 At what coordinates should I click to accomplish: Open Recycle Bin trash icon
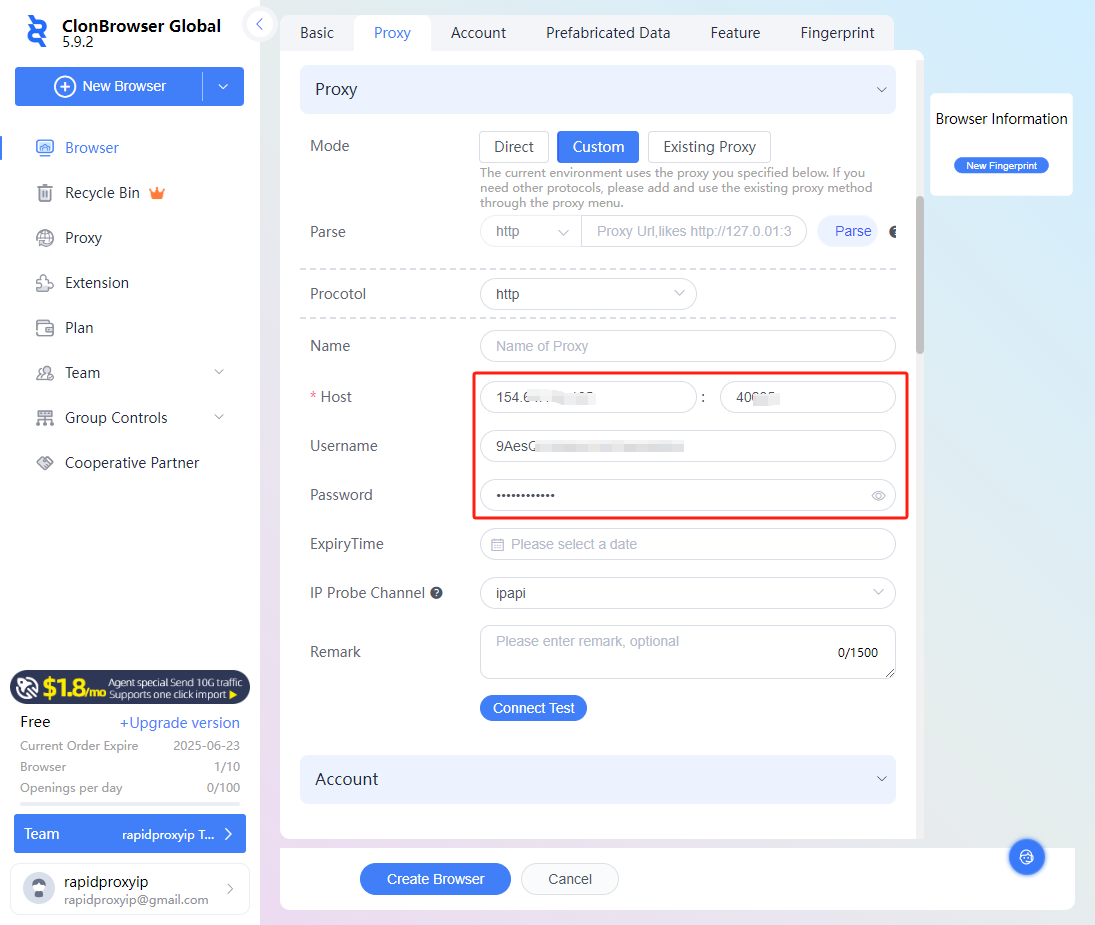tap(45, 193)
